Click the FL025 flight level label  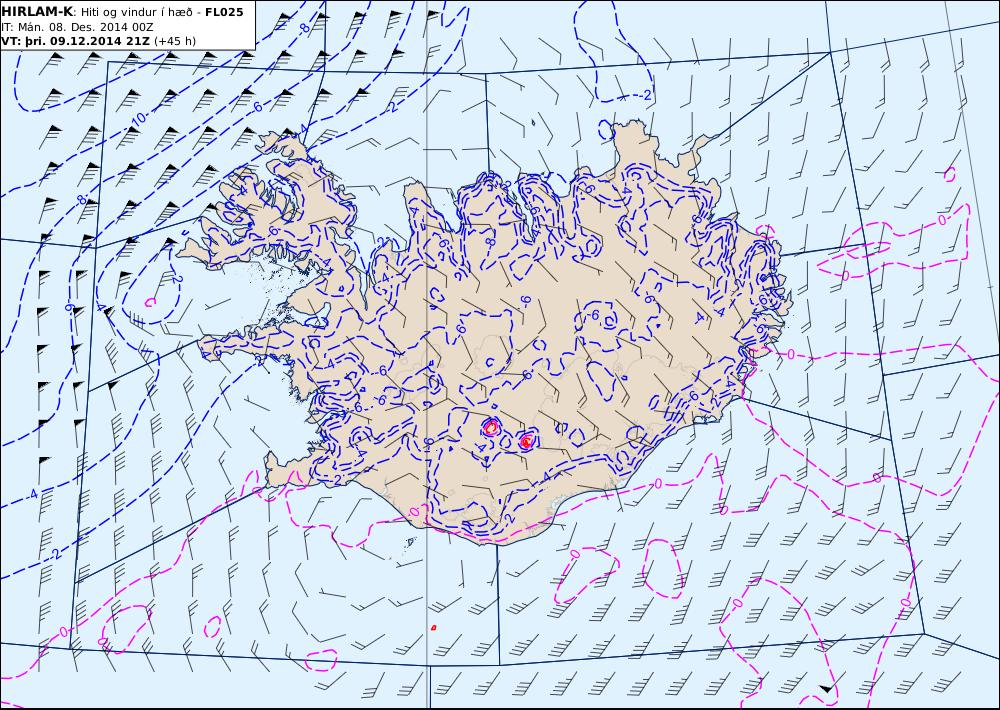[224, 12]
